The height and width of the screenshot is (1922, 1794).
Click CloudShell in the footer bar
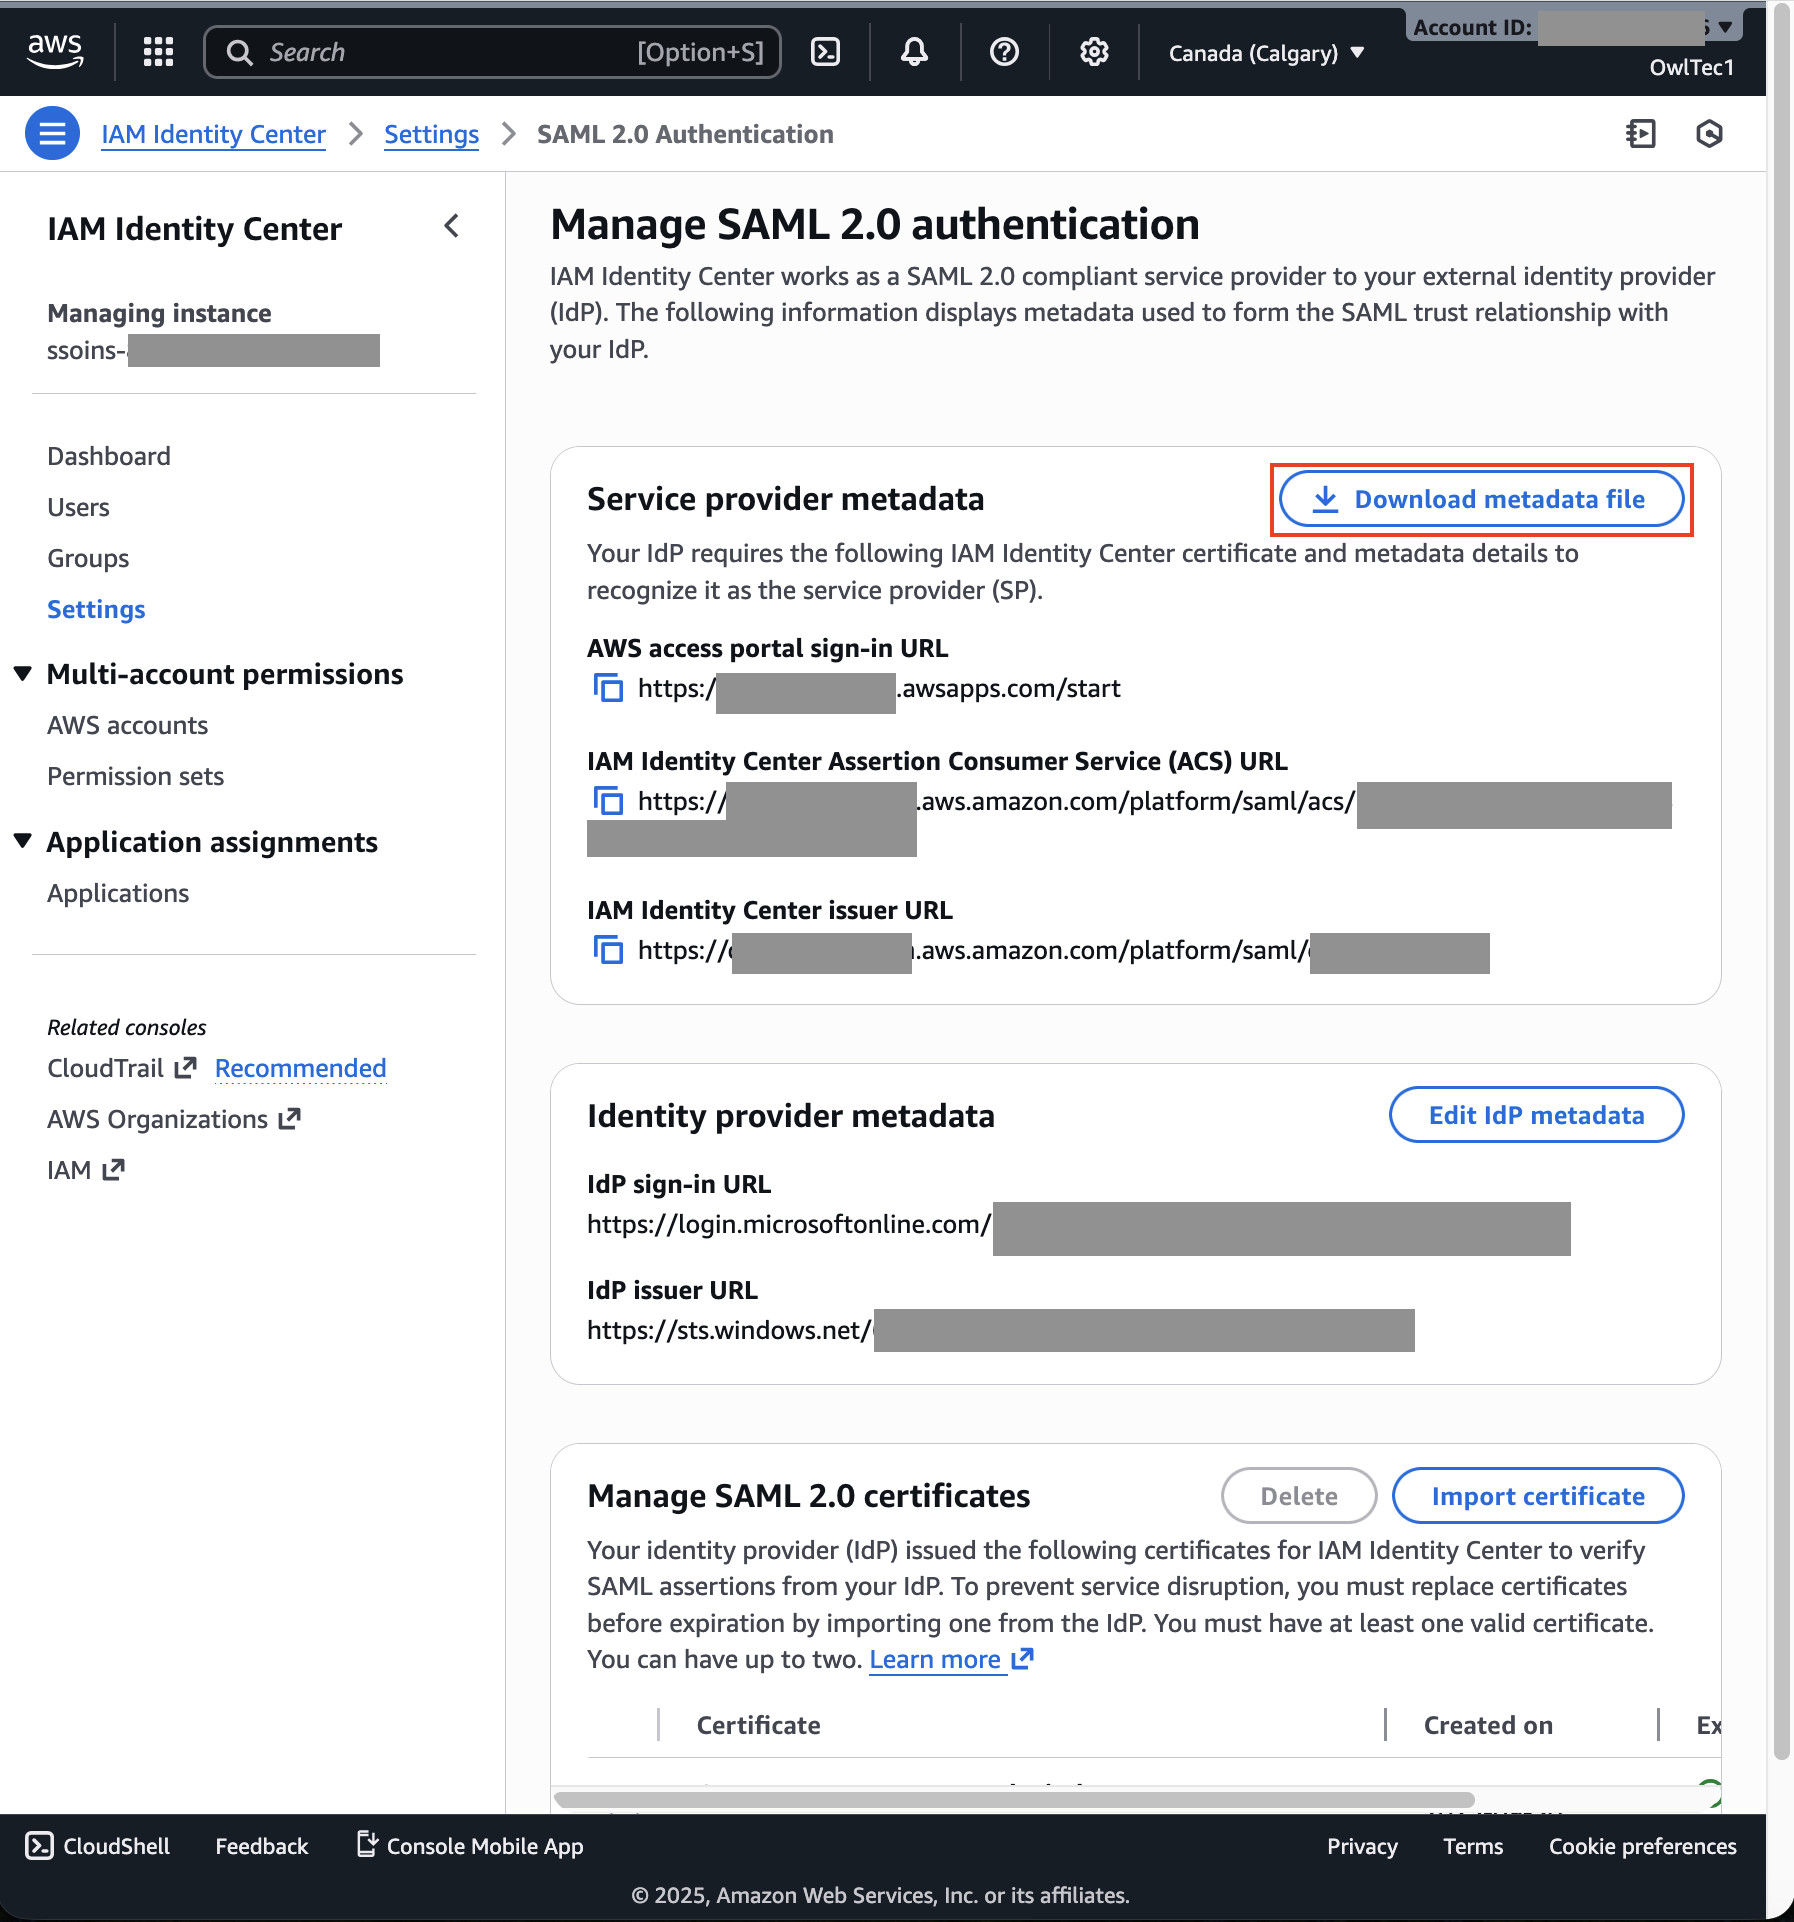[x=97, y=1846]
